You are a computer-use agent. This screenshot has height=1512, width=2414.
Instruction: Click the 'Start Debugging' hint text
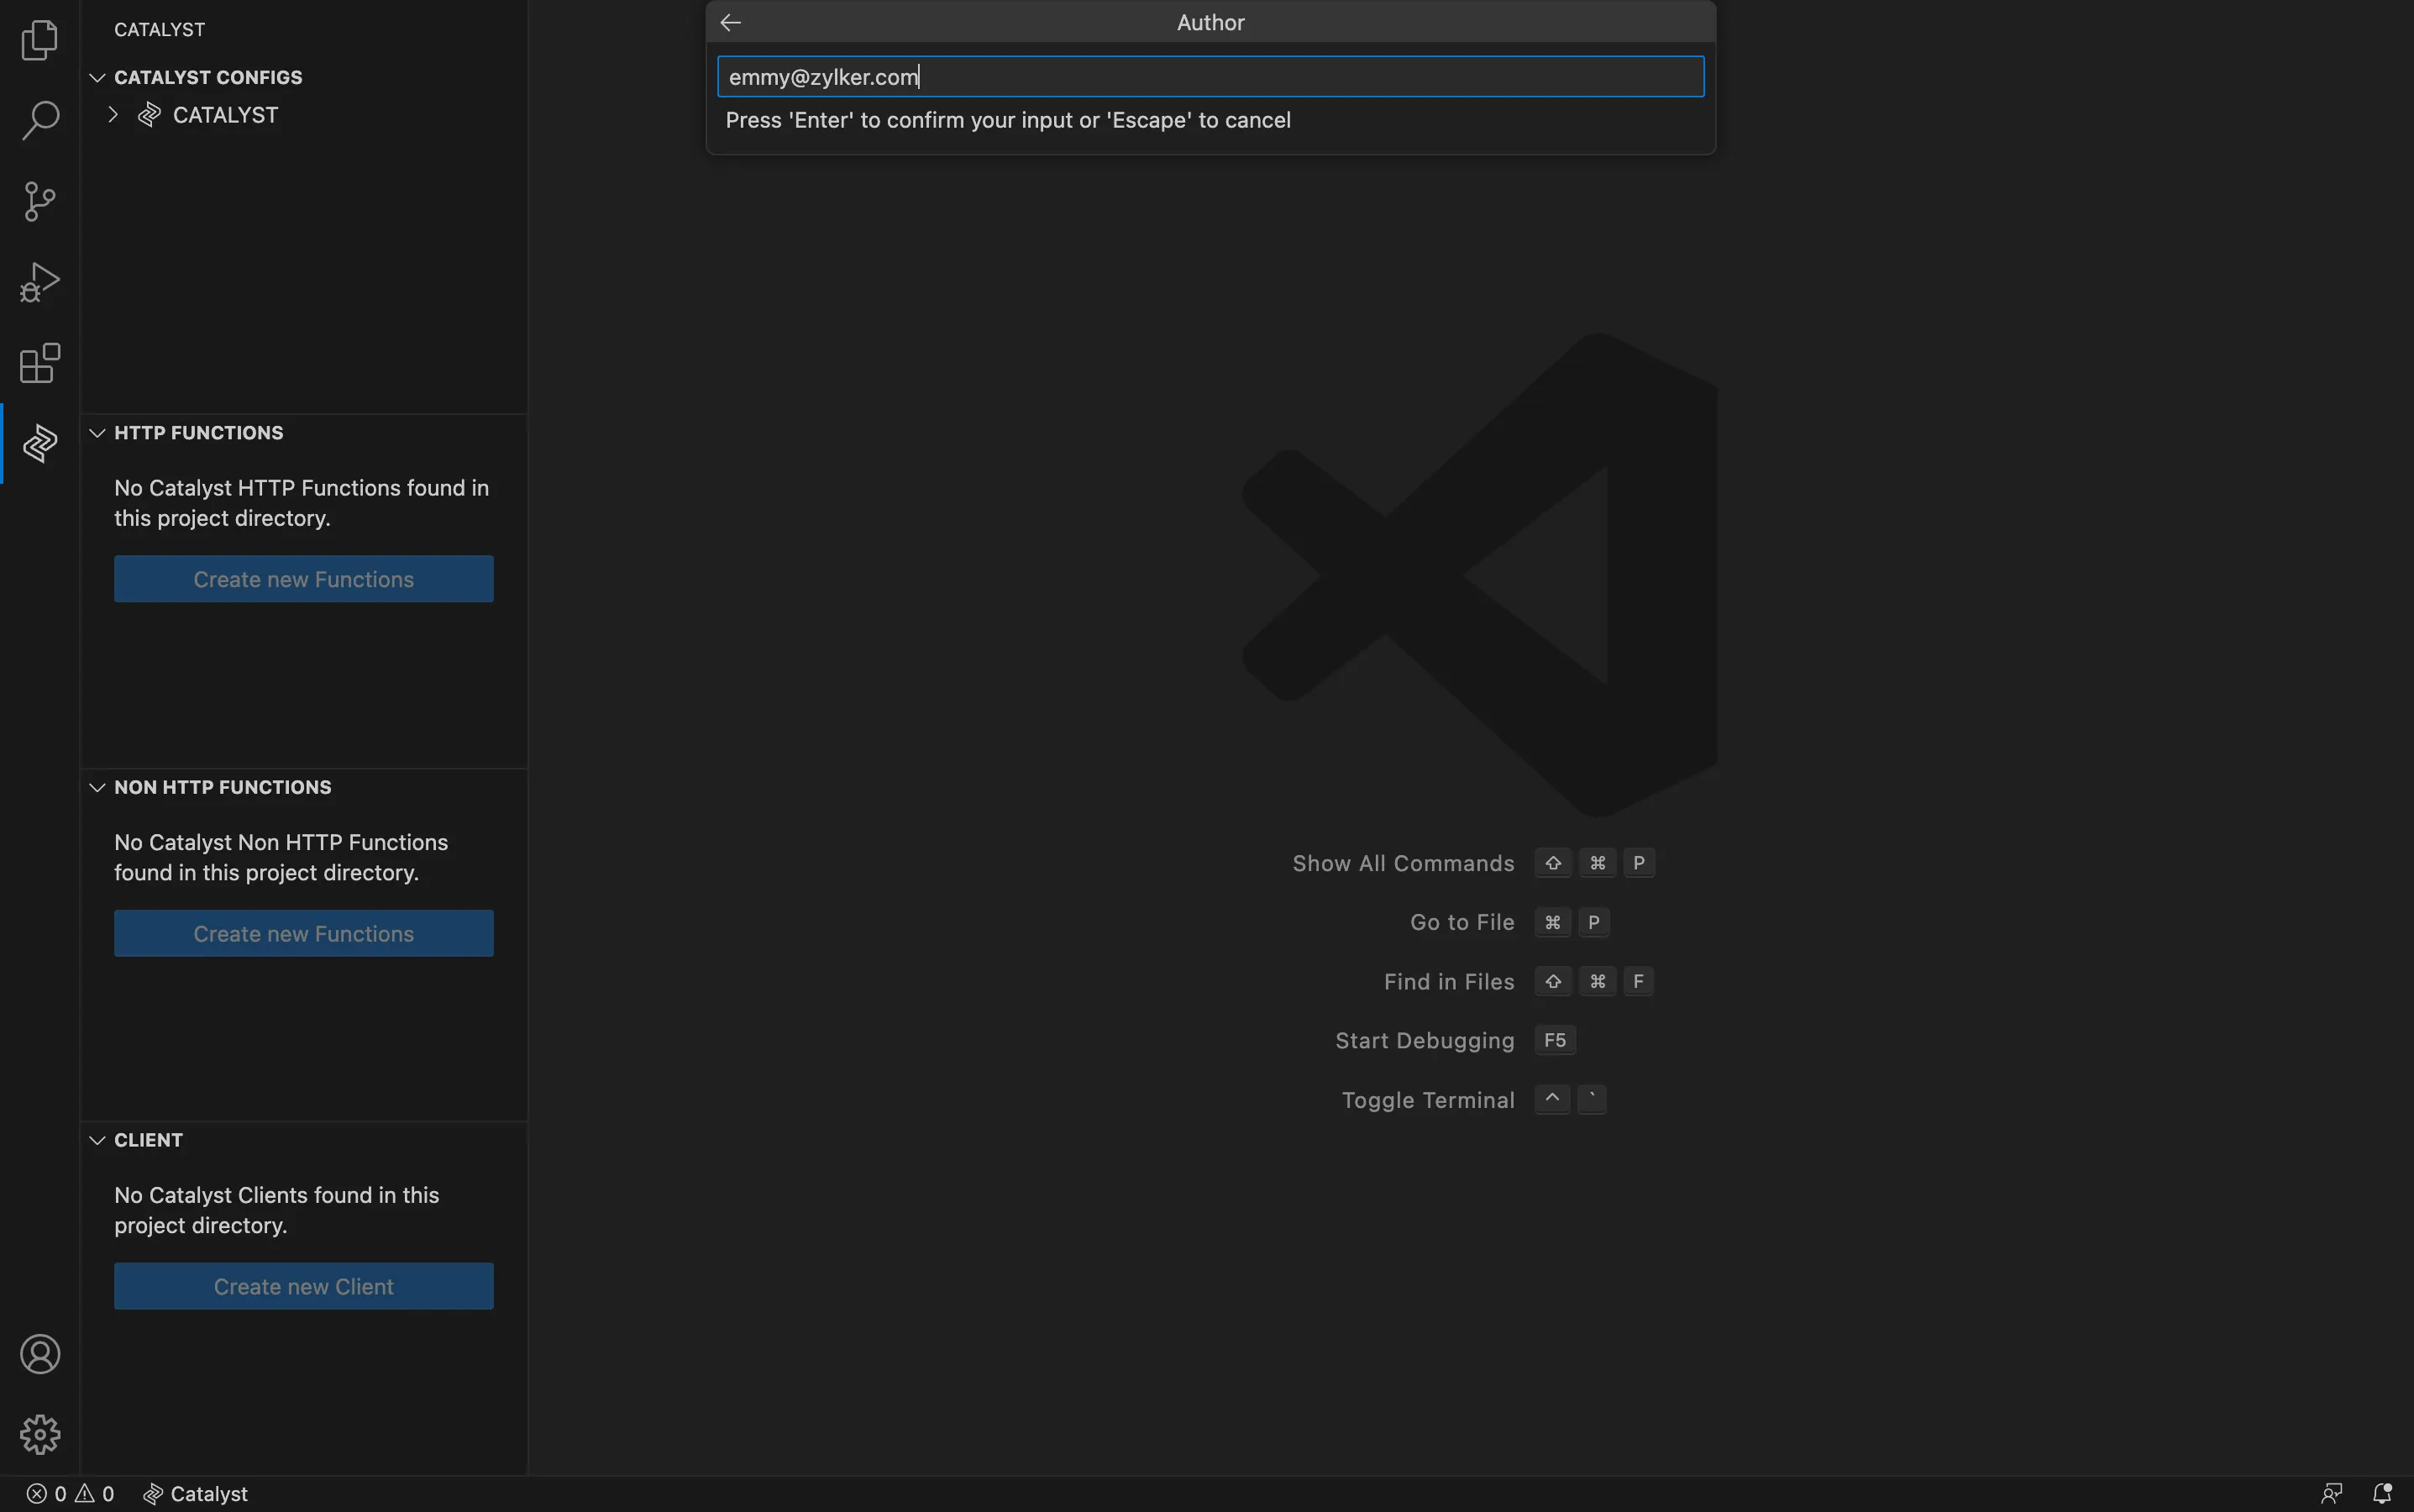pyautogui.click(x=1425, y=1041)
